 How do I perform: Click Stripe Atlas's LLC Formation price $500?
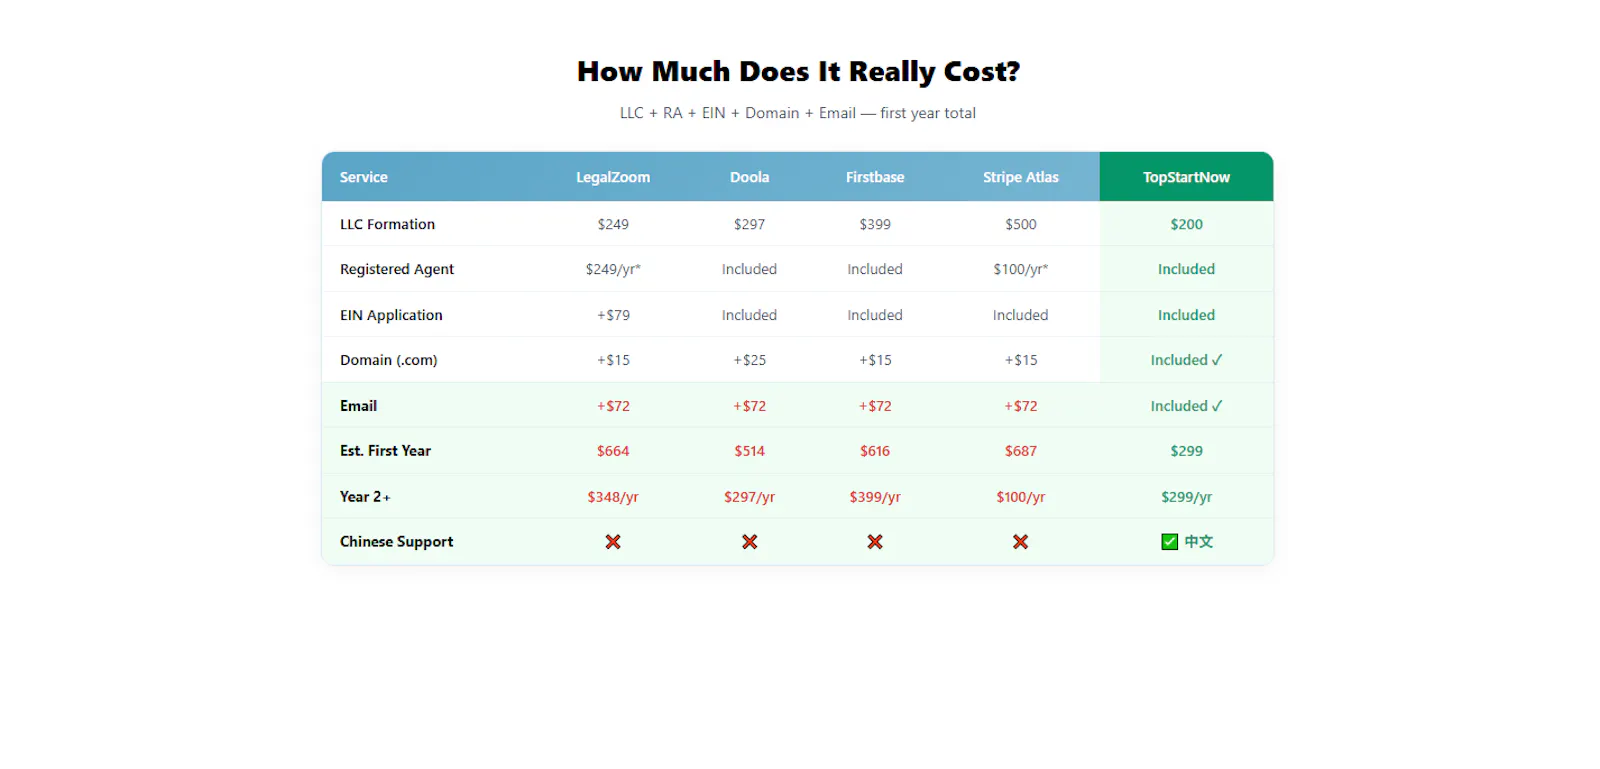(x=1020, y=224)
